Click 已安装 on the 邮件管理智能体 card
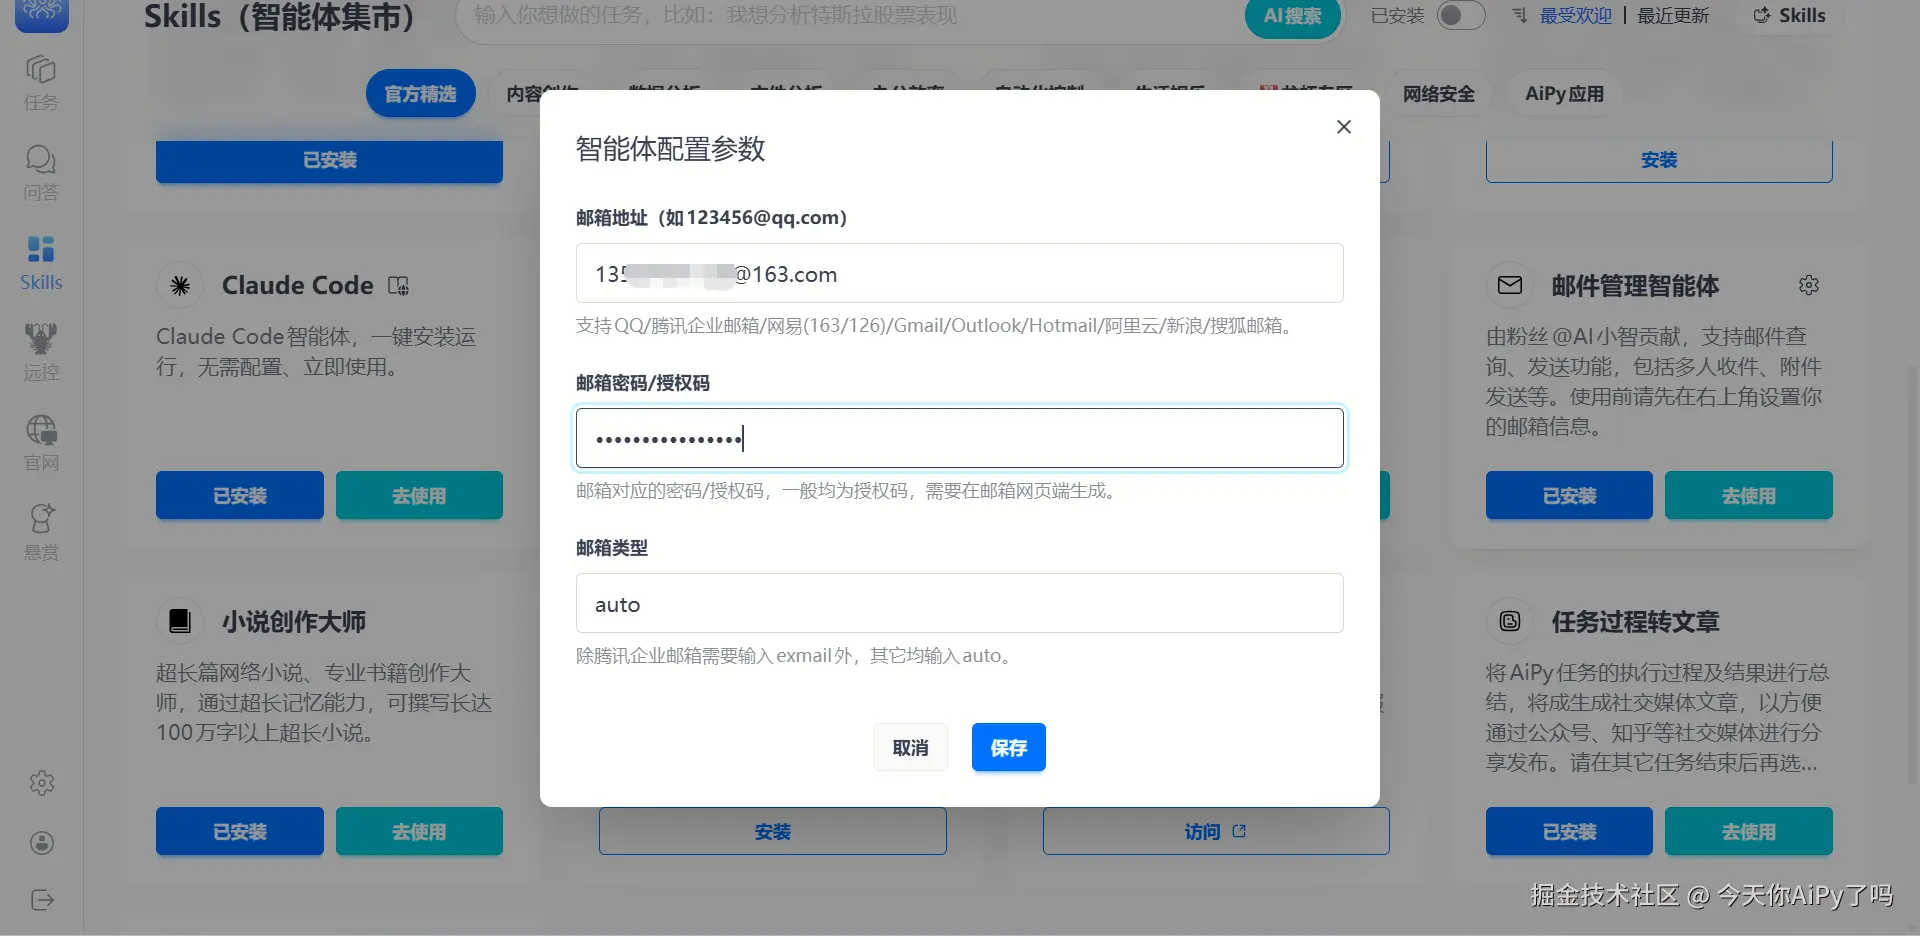This screenshot has height=936, width=1920. (1569, 495)
